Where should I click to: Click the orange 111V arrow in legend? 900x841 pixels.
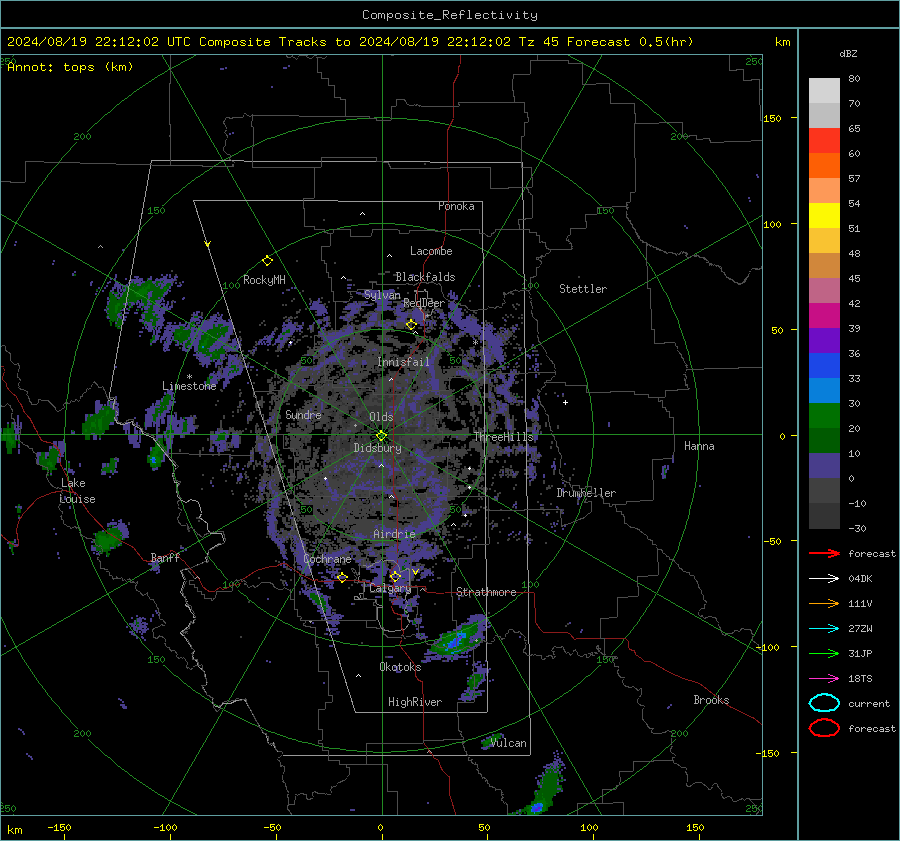(824, 603)
